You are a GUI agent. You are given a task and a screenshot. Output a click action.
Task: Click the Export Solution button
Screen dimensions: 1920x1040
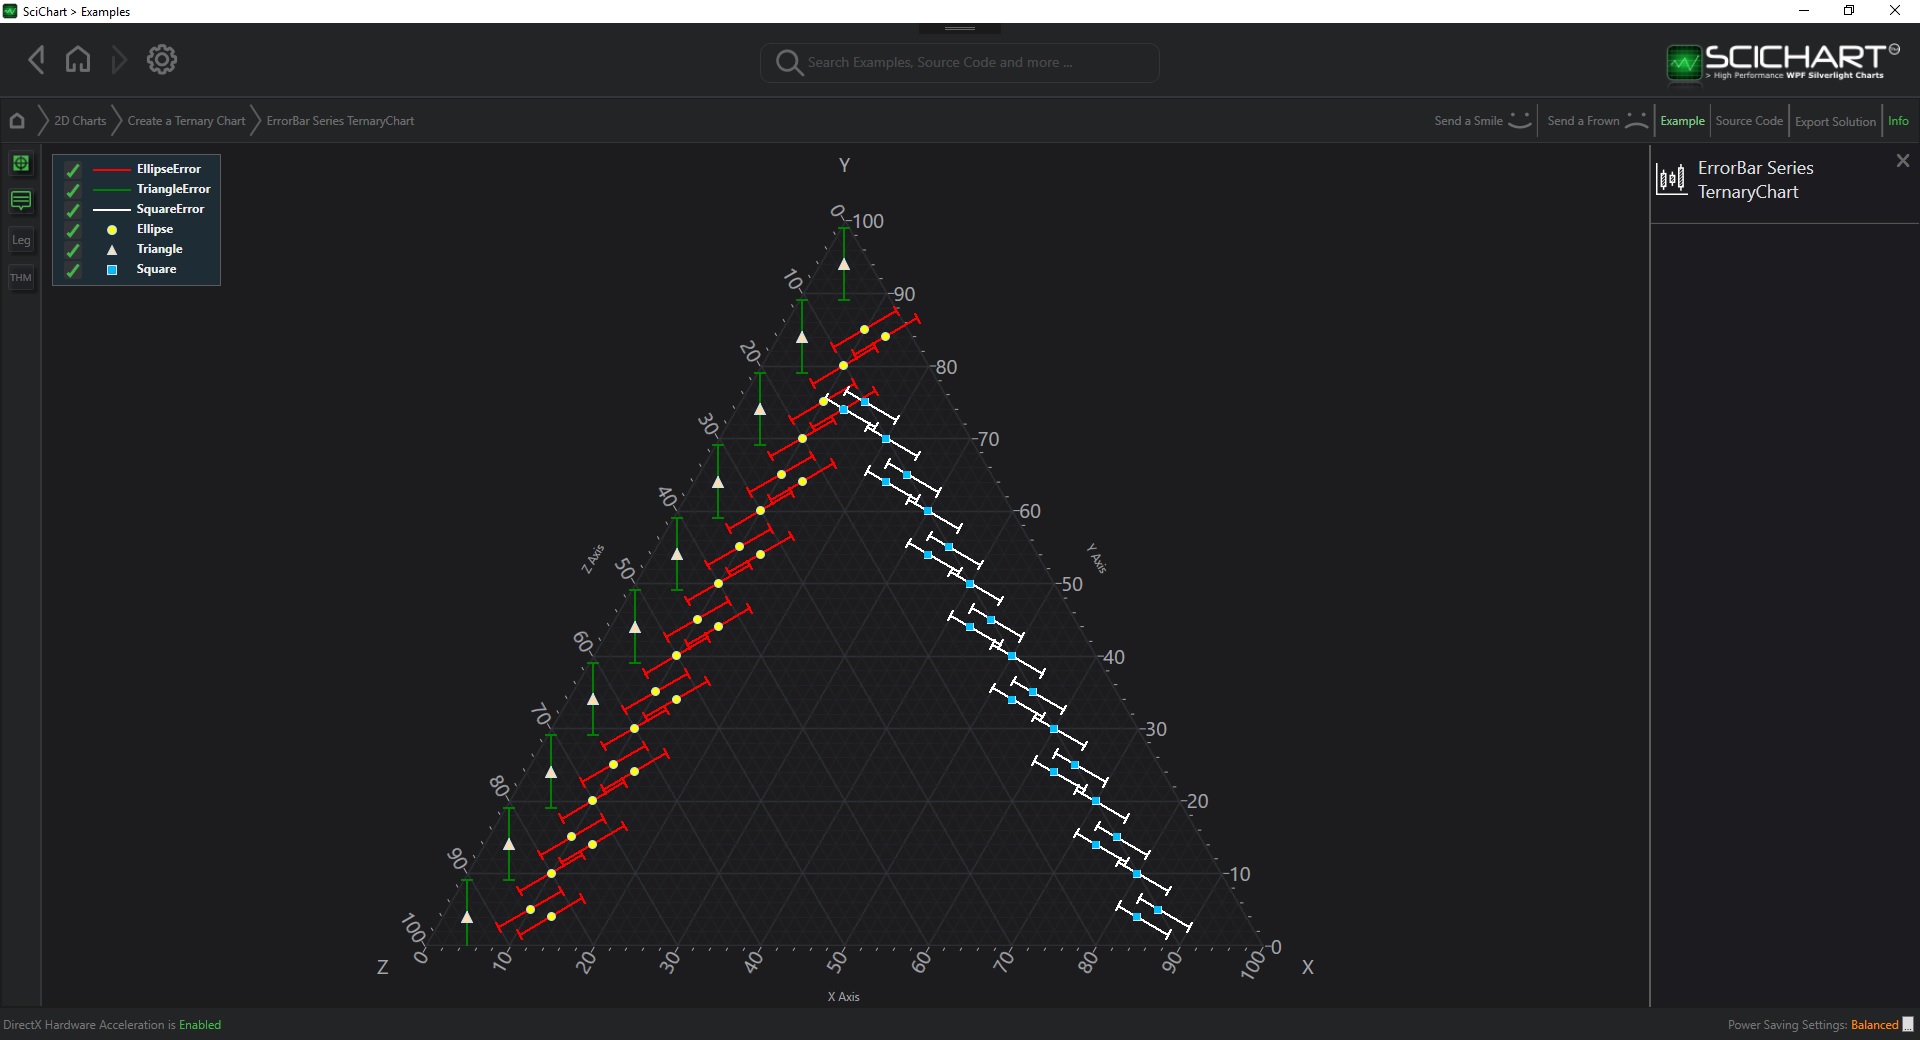pos(1835,121)
